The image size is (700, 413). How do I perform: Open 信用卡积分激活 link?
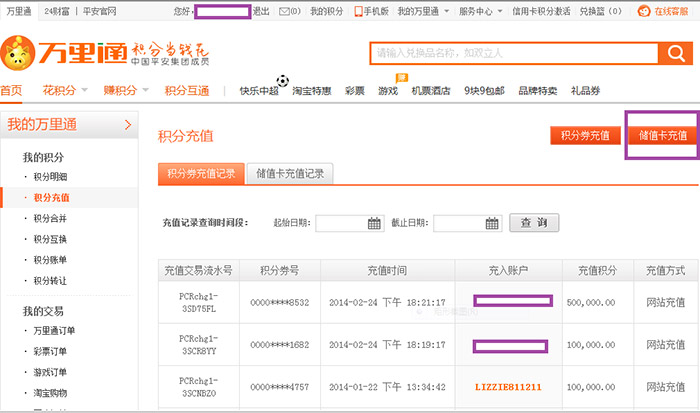tap(541, 12)
